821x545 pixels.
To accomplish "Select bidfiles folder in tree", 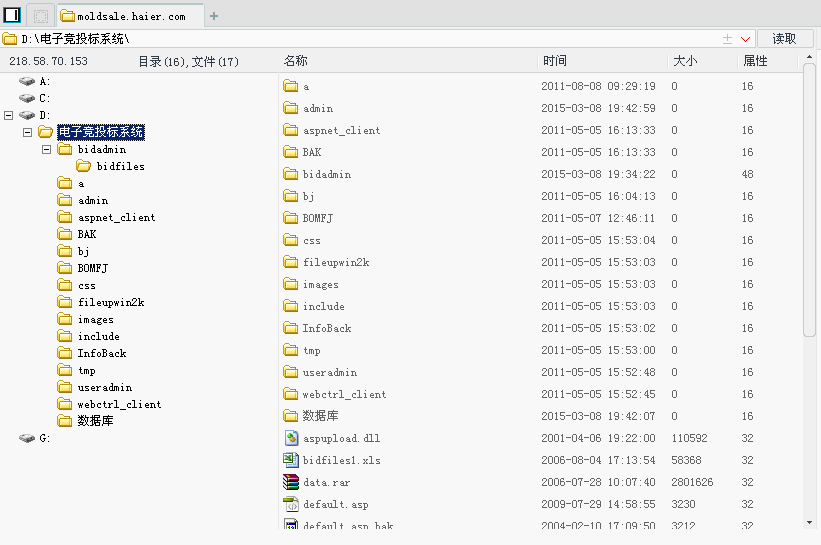I will pyautogui.click(x=120, y=166).
